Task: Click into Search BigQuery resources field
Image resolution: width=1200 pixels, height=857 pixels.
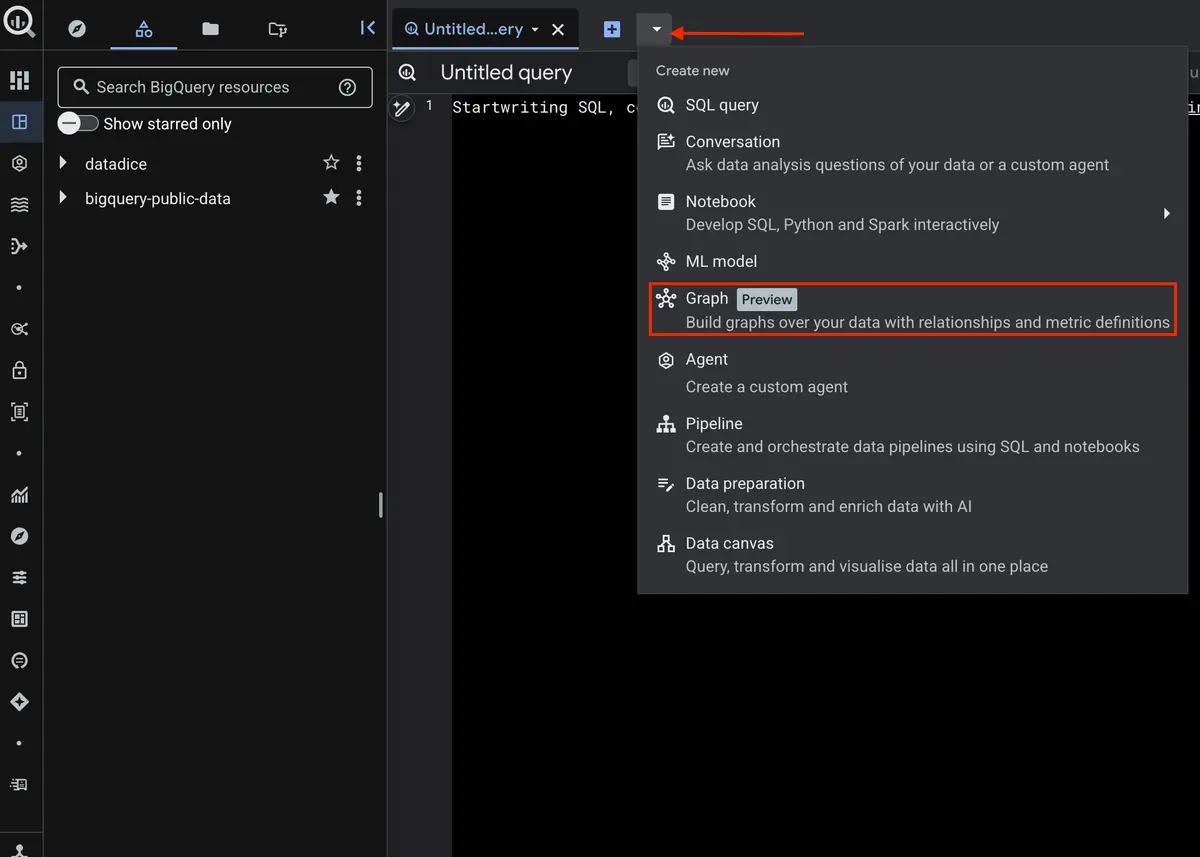Action: point(215,87)
